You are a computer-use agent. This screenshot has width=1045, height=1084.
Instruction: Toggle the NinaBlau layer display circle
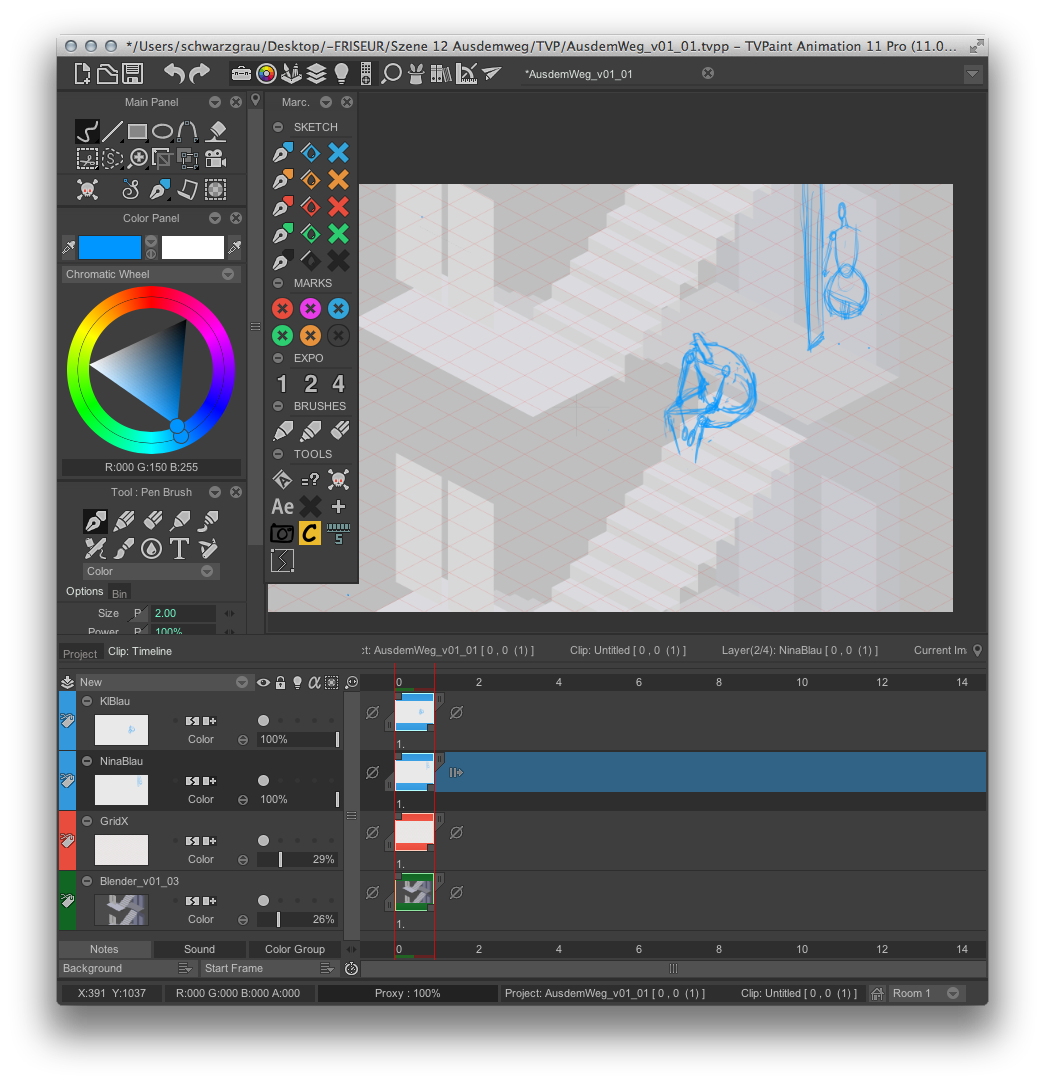pos(263,781)
